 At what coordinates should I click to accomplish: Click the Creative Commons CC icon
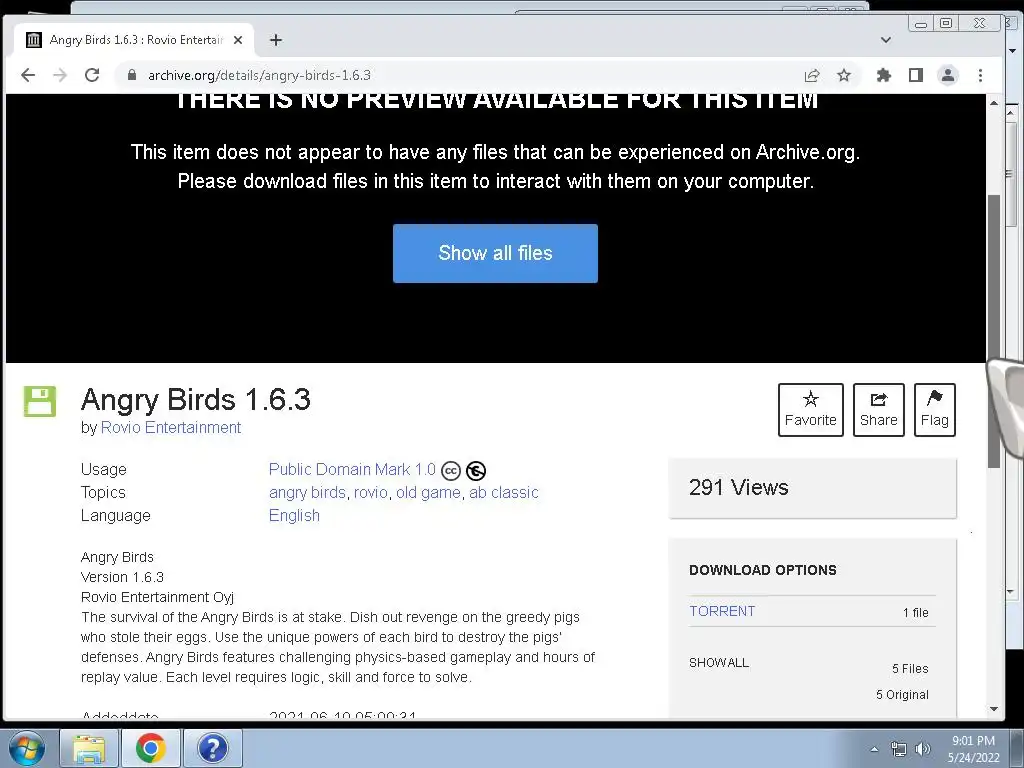click(x=451, y=470)
